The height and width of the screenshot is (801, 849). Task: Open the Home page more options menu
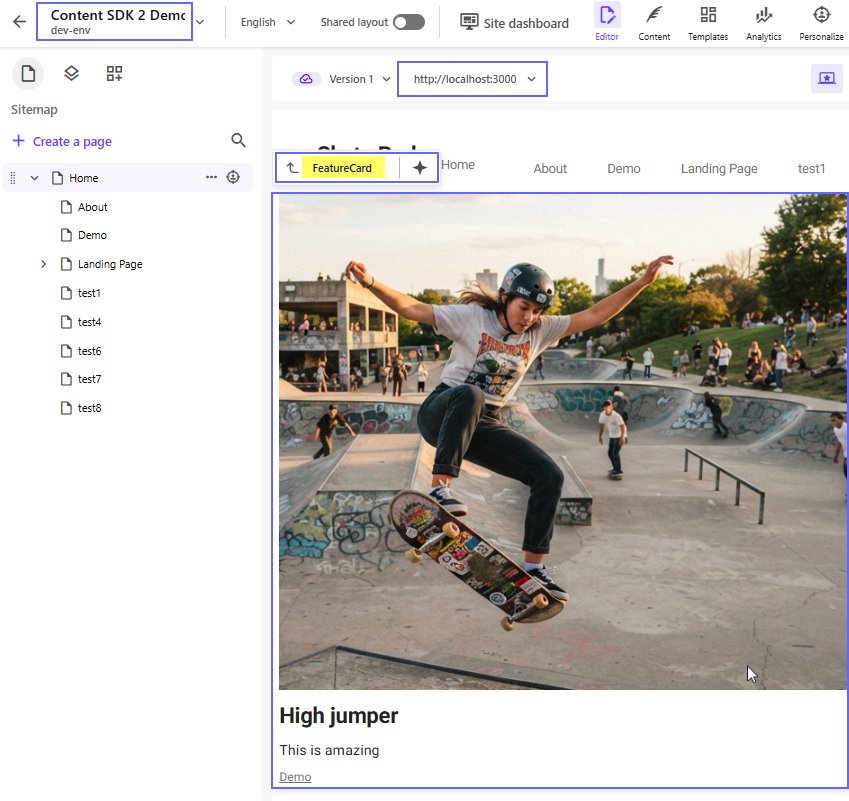211,177
